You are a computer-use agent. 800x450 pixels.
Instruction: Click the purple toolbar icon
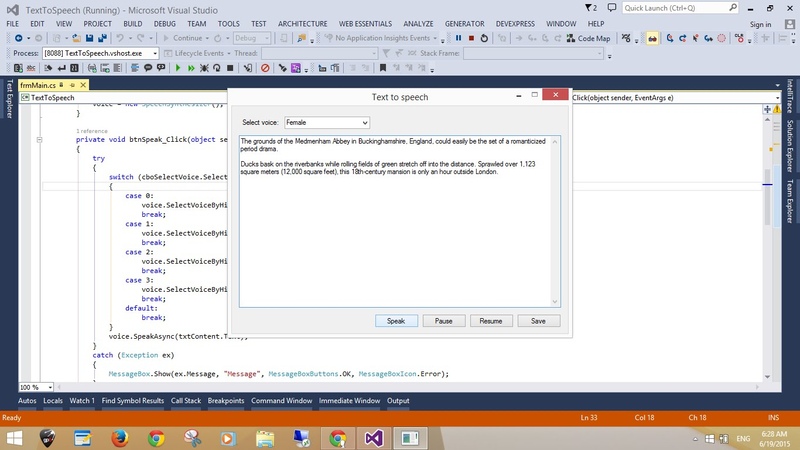click(295, 68)
